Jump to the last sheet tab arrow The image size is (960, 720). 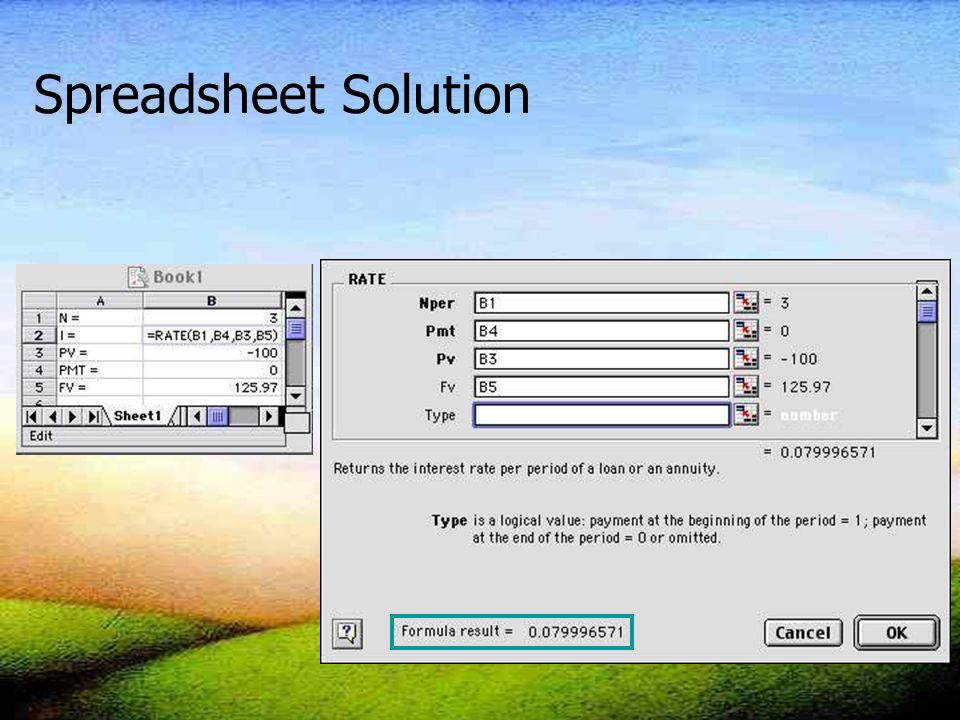pos(93,417)
